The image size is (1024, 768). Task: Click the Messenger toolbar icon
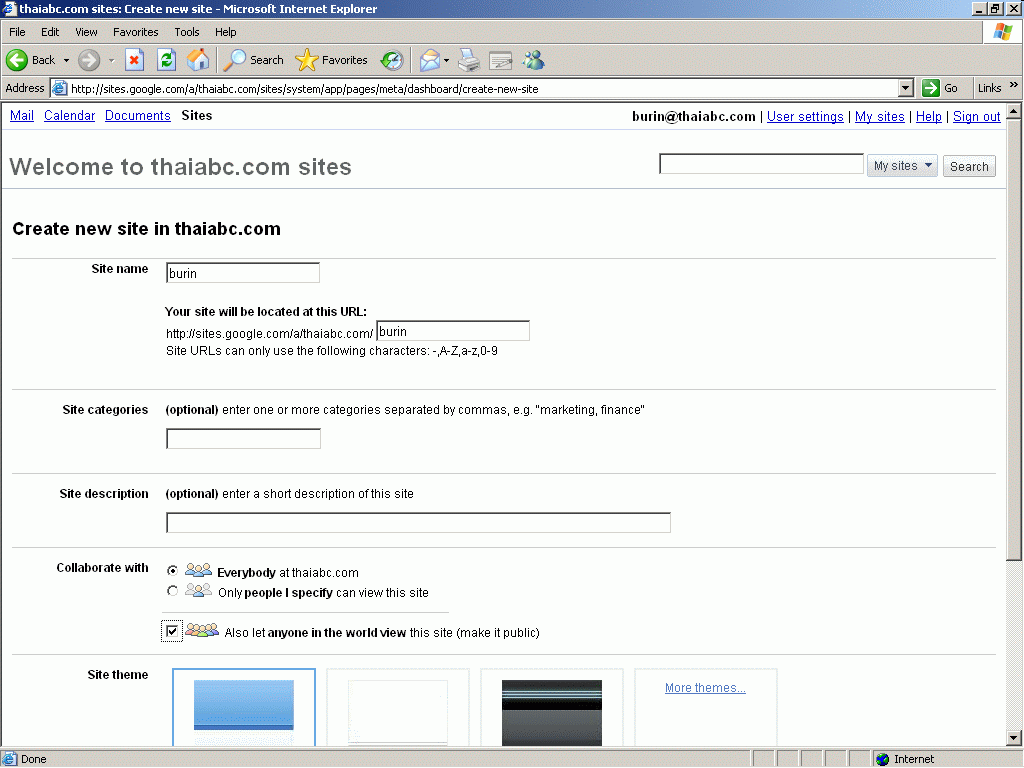point(533,60)
